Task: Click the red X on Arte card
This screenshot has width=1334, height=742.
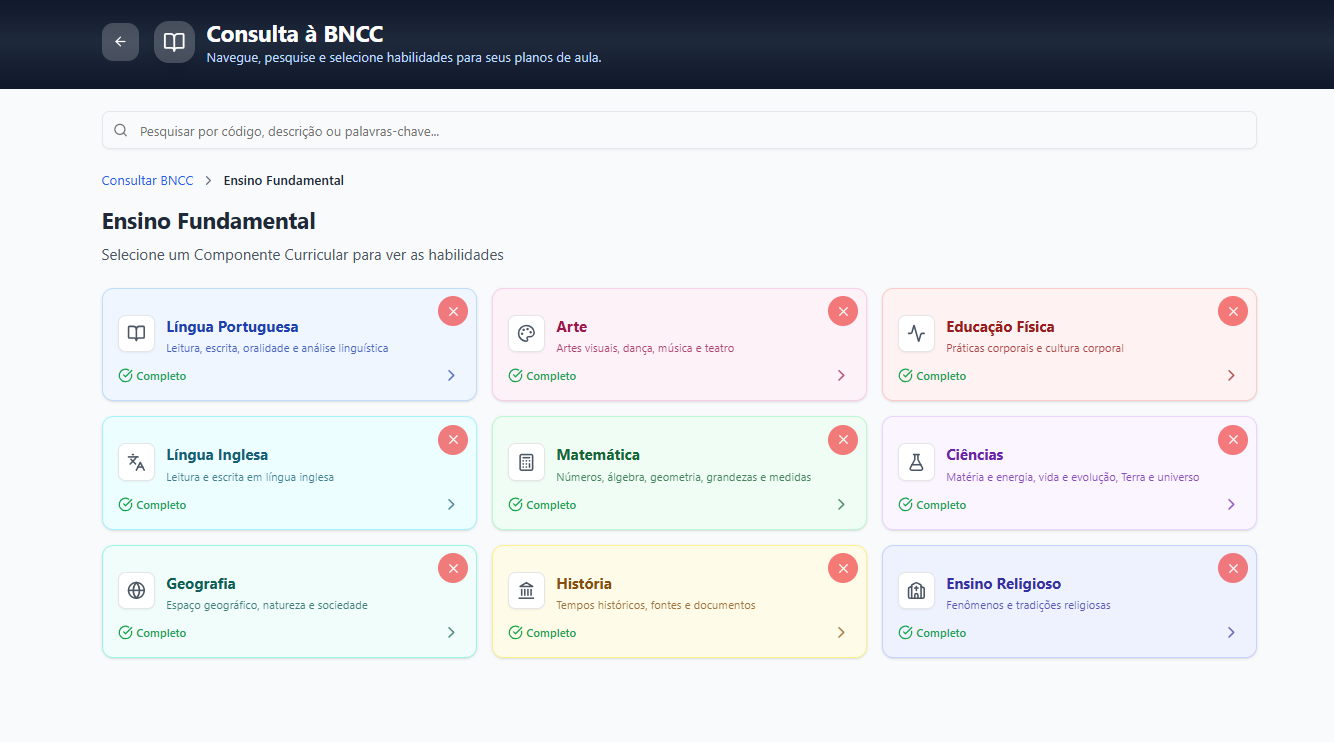Action: tap(843, 311)
